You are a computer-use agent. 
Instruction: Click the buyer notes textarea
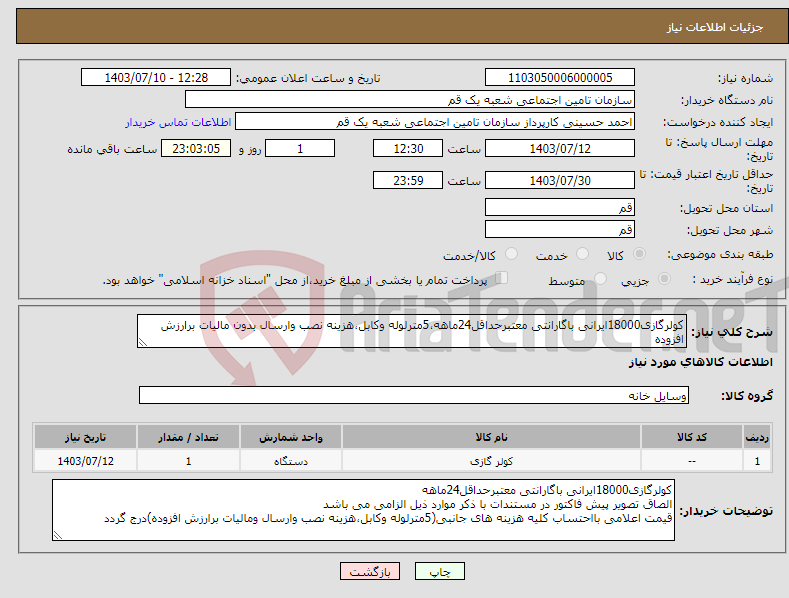363,510
